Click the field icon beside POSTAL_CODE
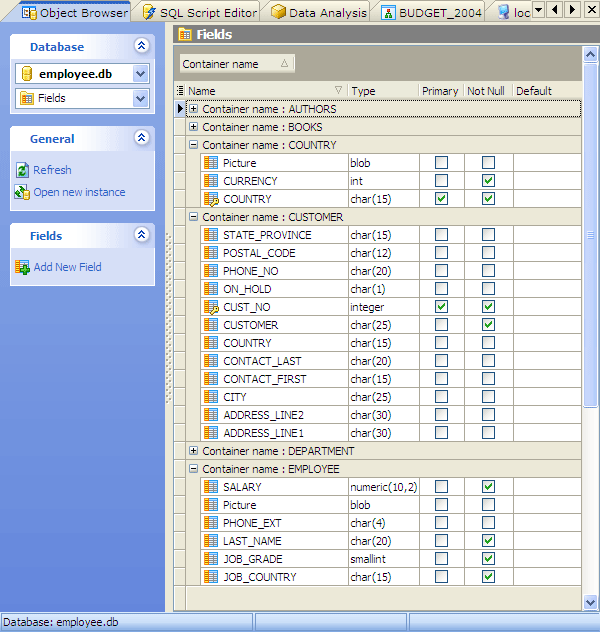Screen dimensions: 600x632 point(211,253)
